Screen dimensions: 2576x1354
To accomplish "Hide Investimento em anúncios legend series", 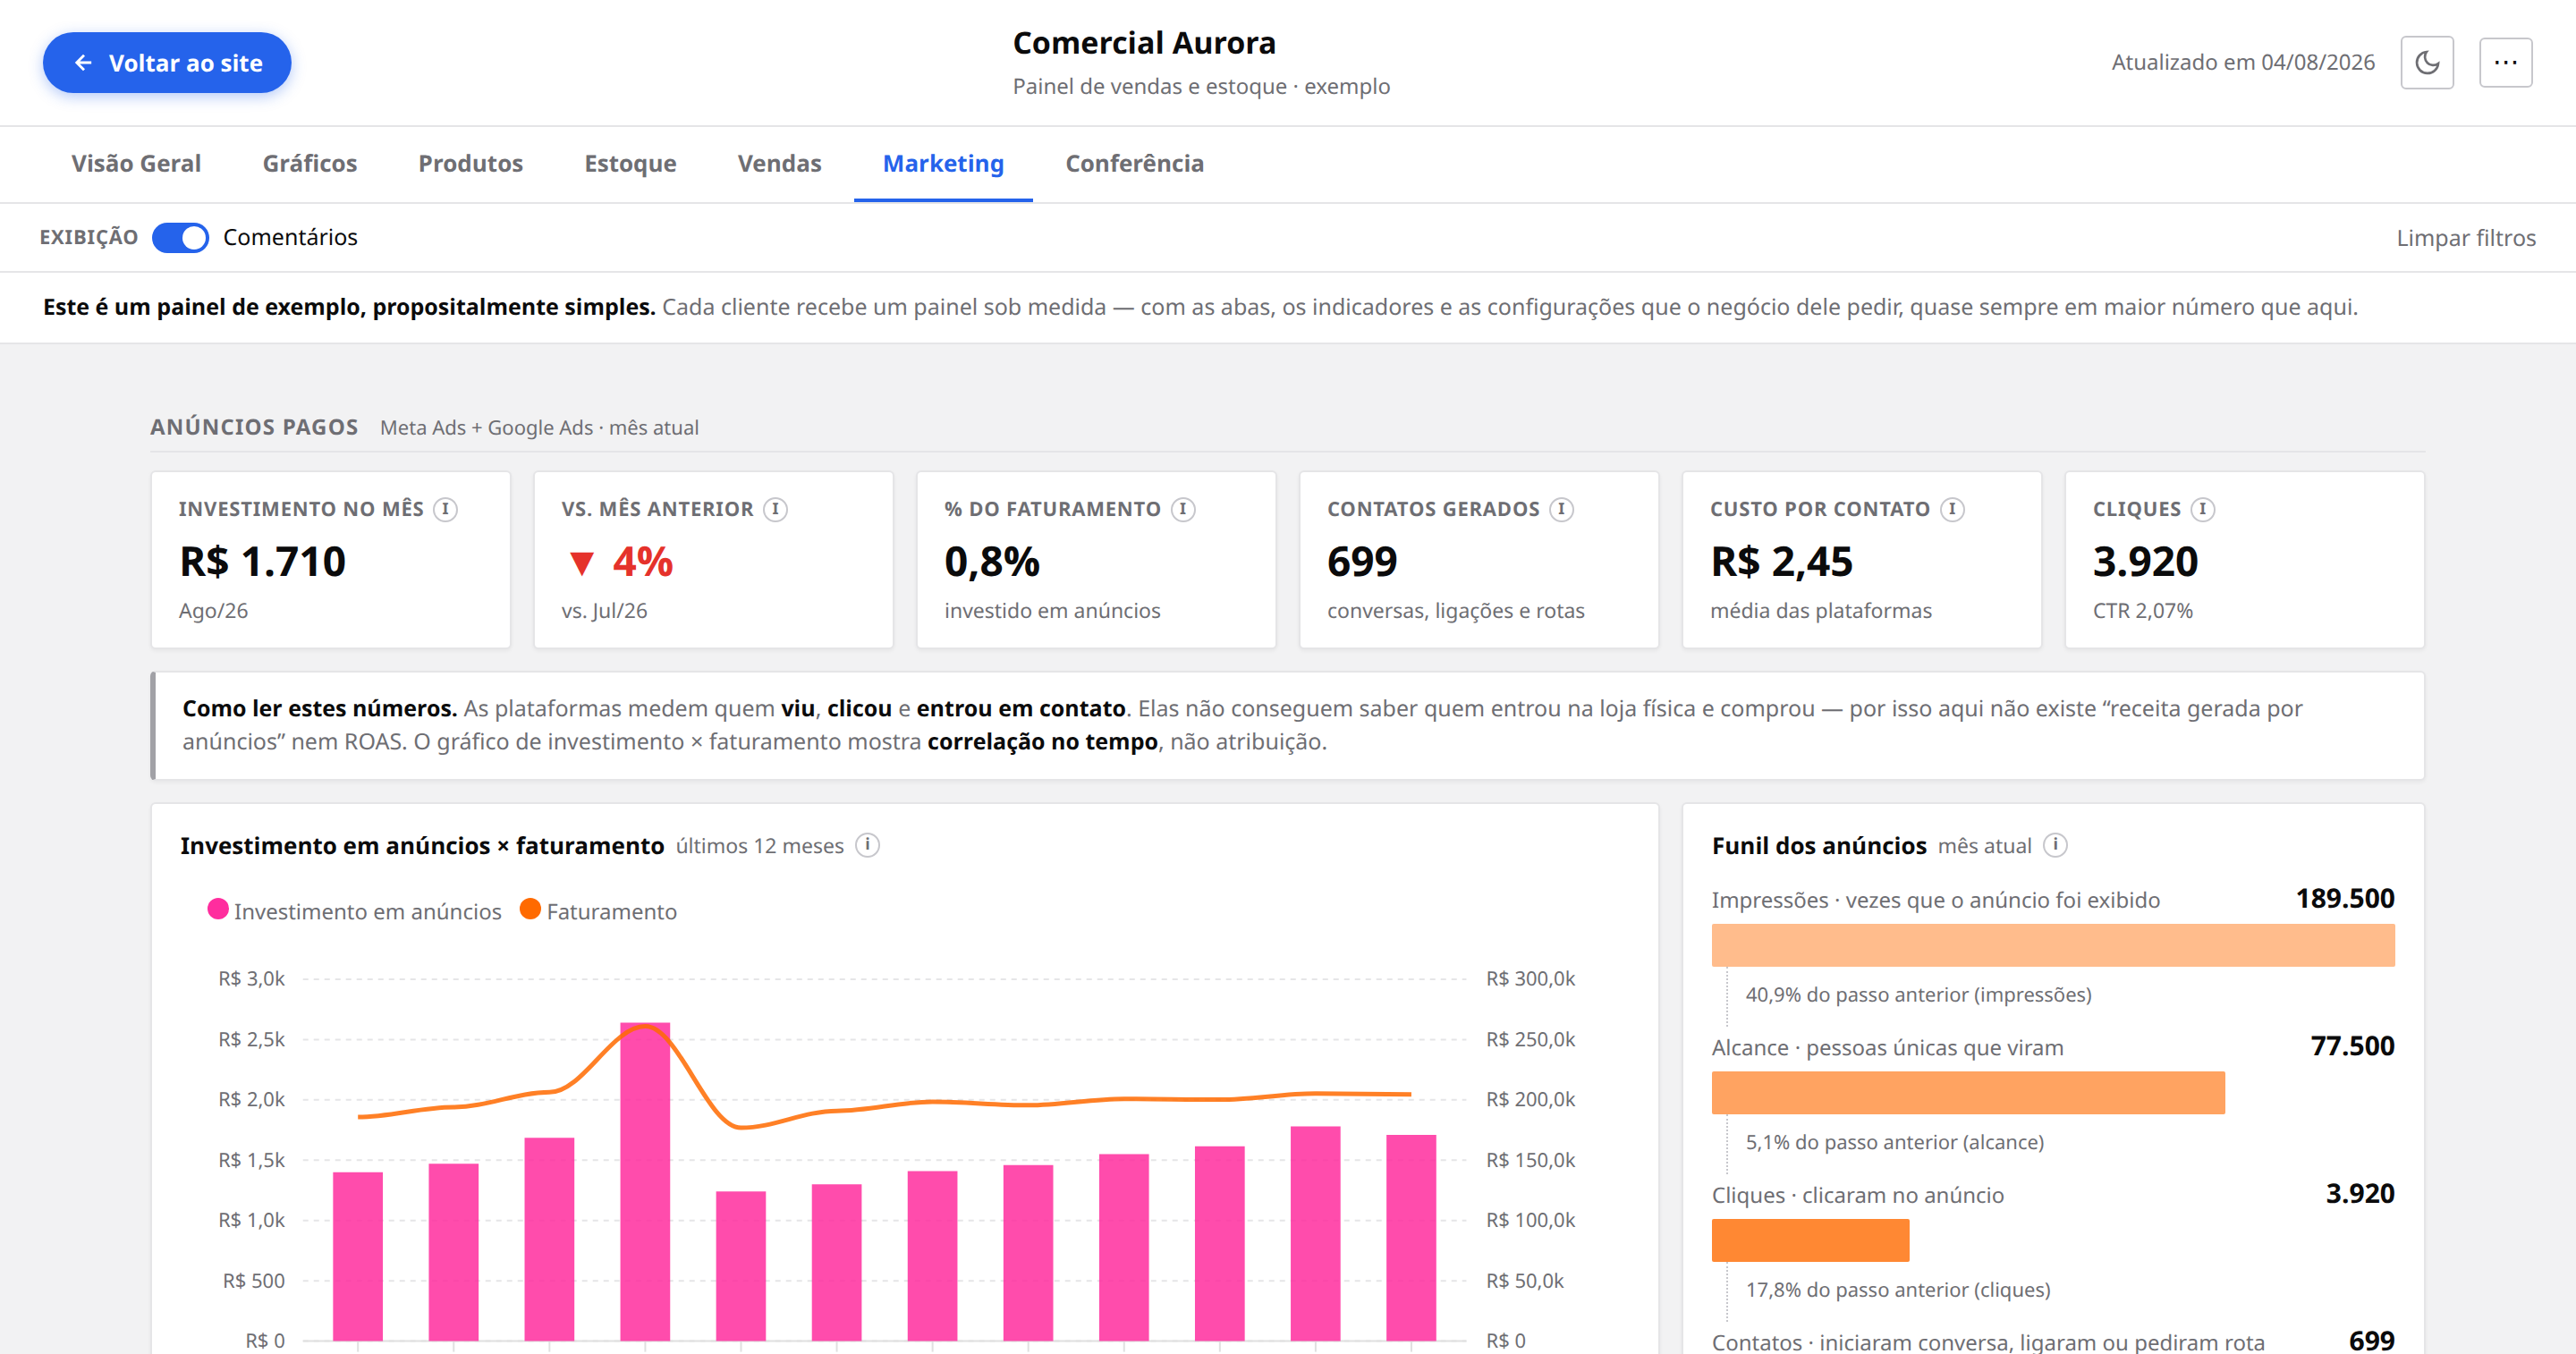I will click(355, 911).
